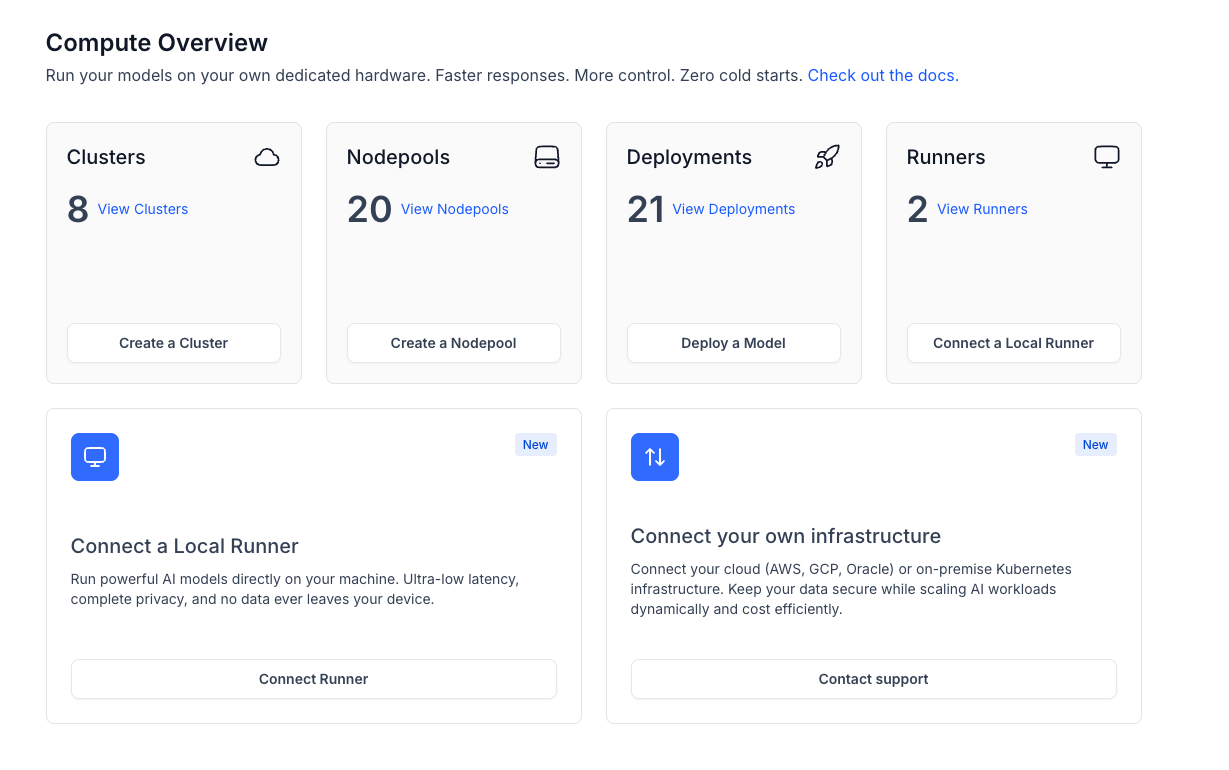Open the View Clusters link
The image size is (1229, 770).
pos(143,209)
